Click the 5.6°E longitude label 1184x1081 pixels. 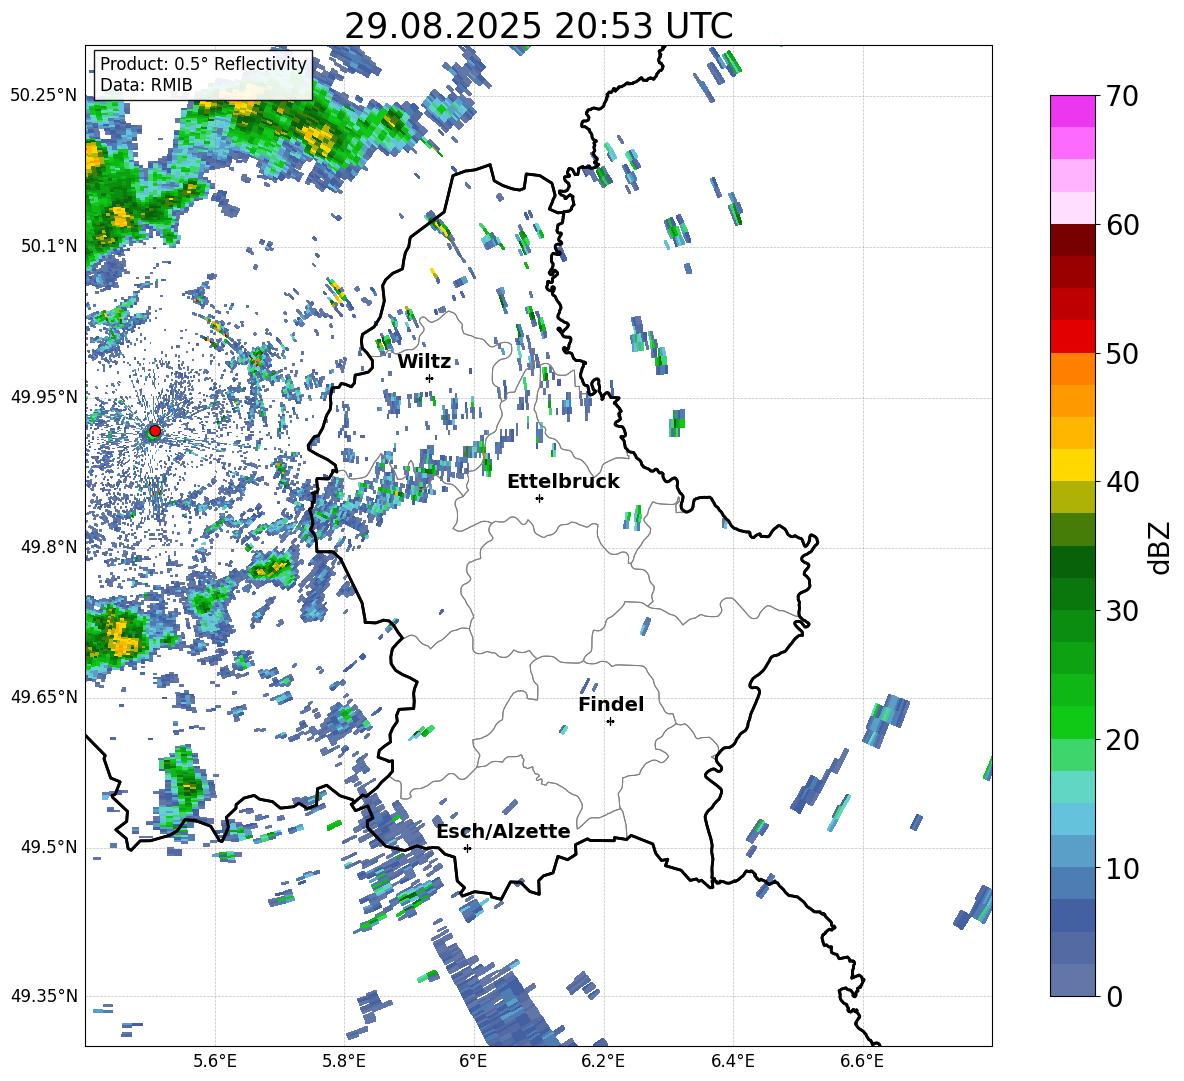(x=215, y=1061)
